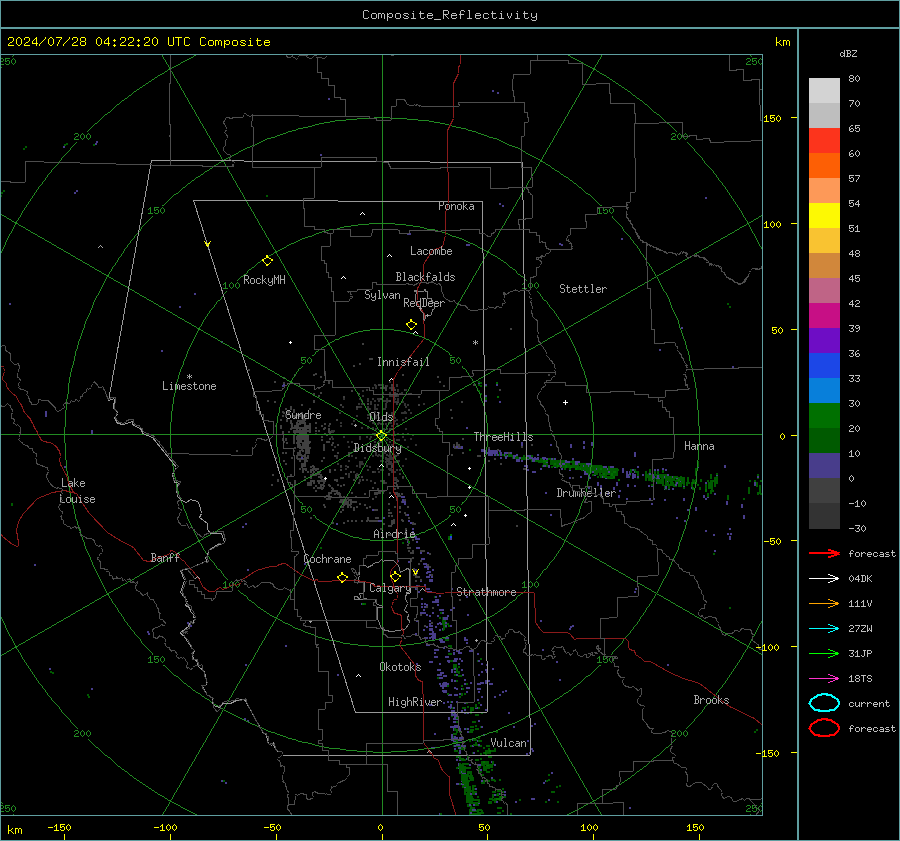Select the Okotoks label

click(400, 667)
